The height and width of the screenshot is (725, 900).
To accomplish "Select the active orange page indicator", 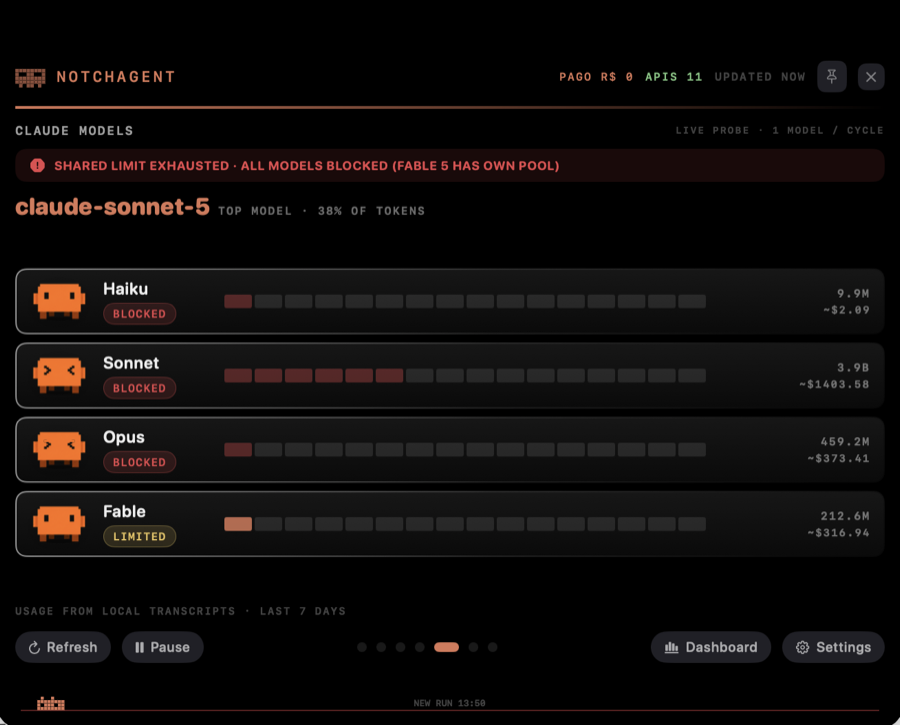I will [x=447, y=647].
